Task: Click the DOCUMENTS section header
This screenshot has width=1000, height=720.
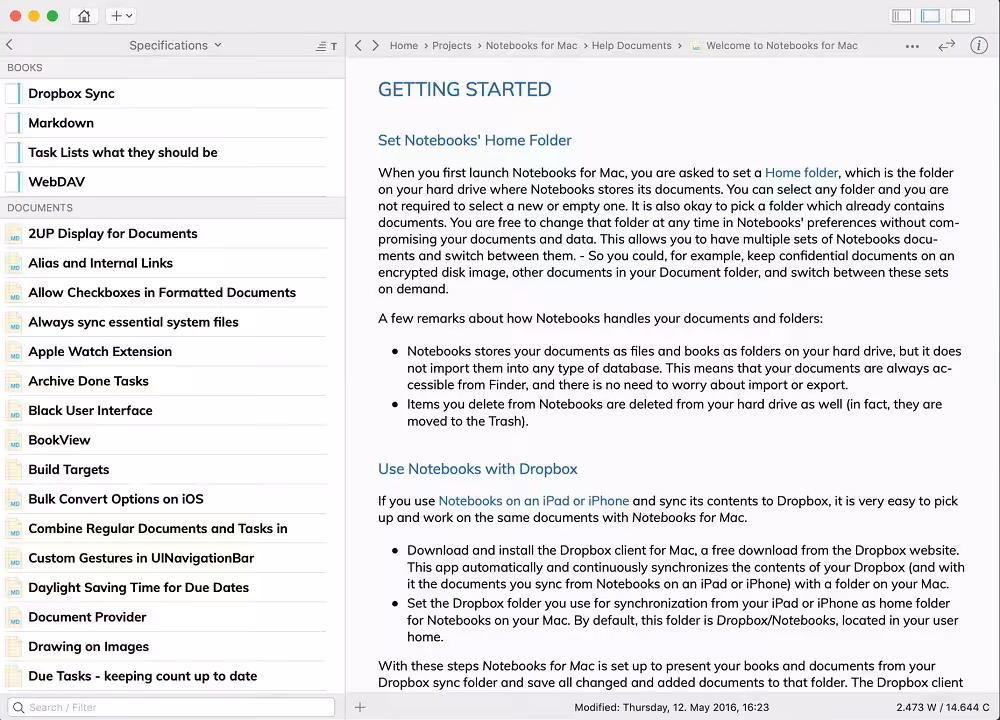Action: [40, 208]
